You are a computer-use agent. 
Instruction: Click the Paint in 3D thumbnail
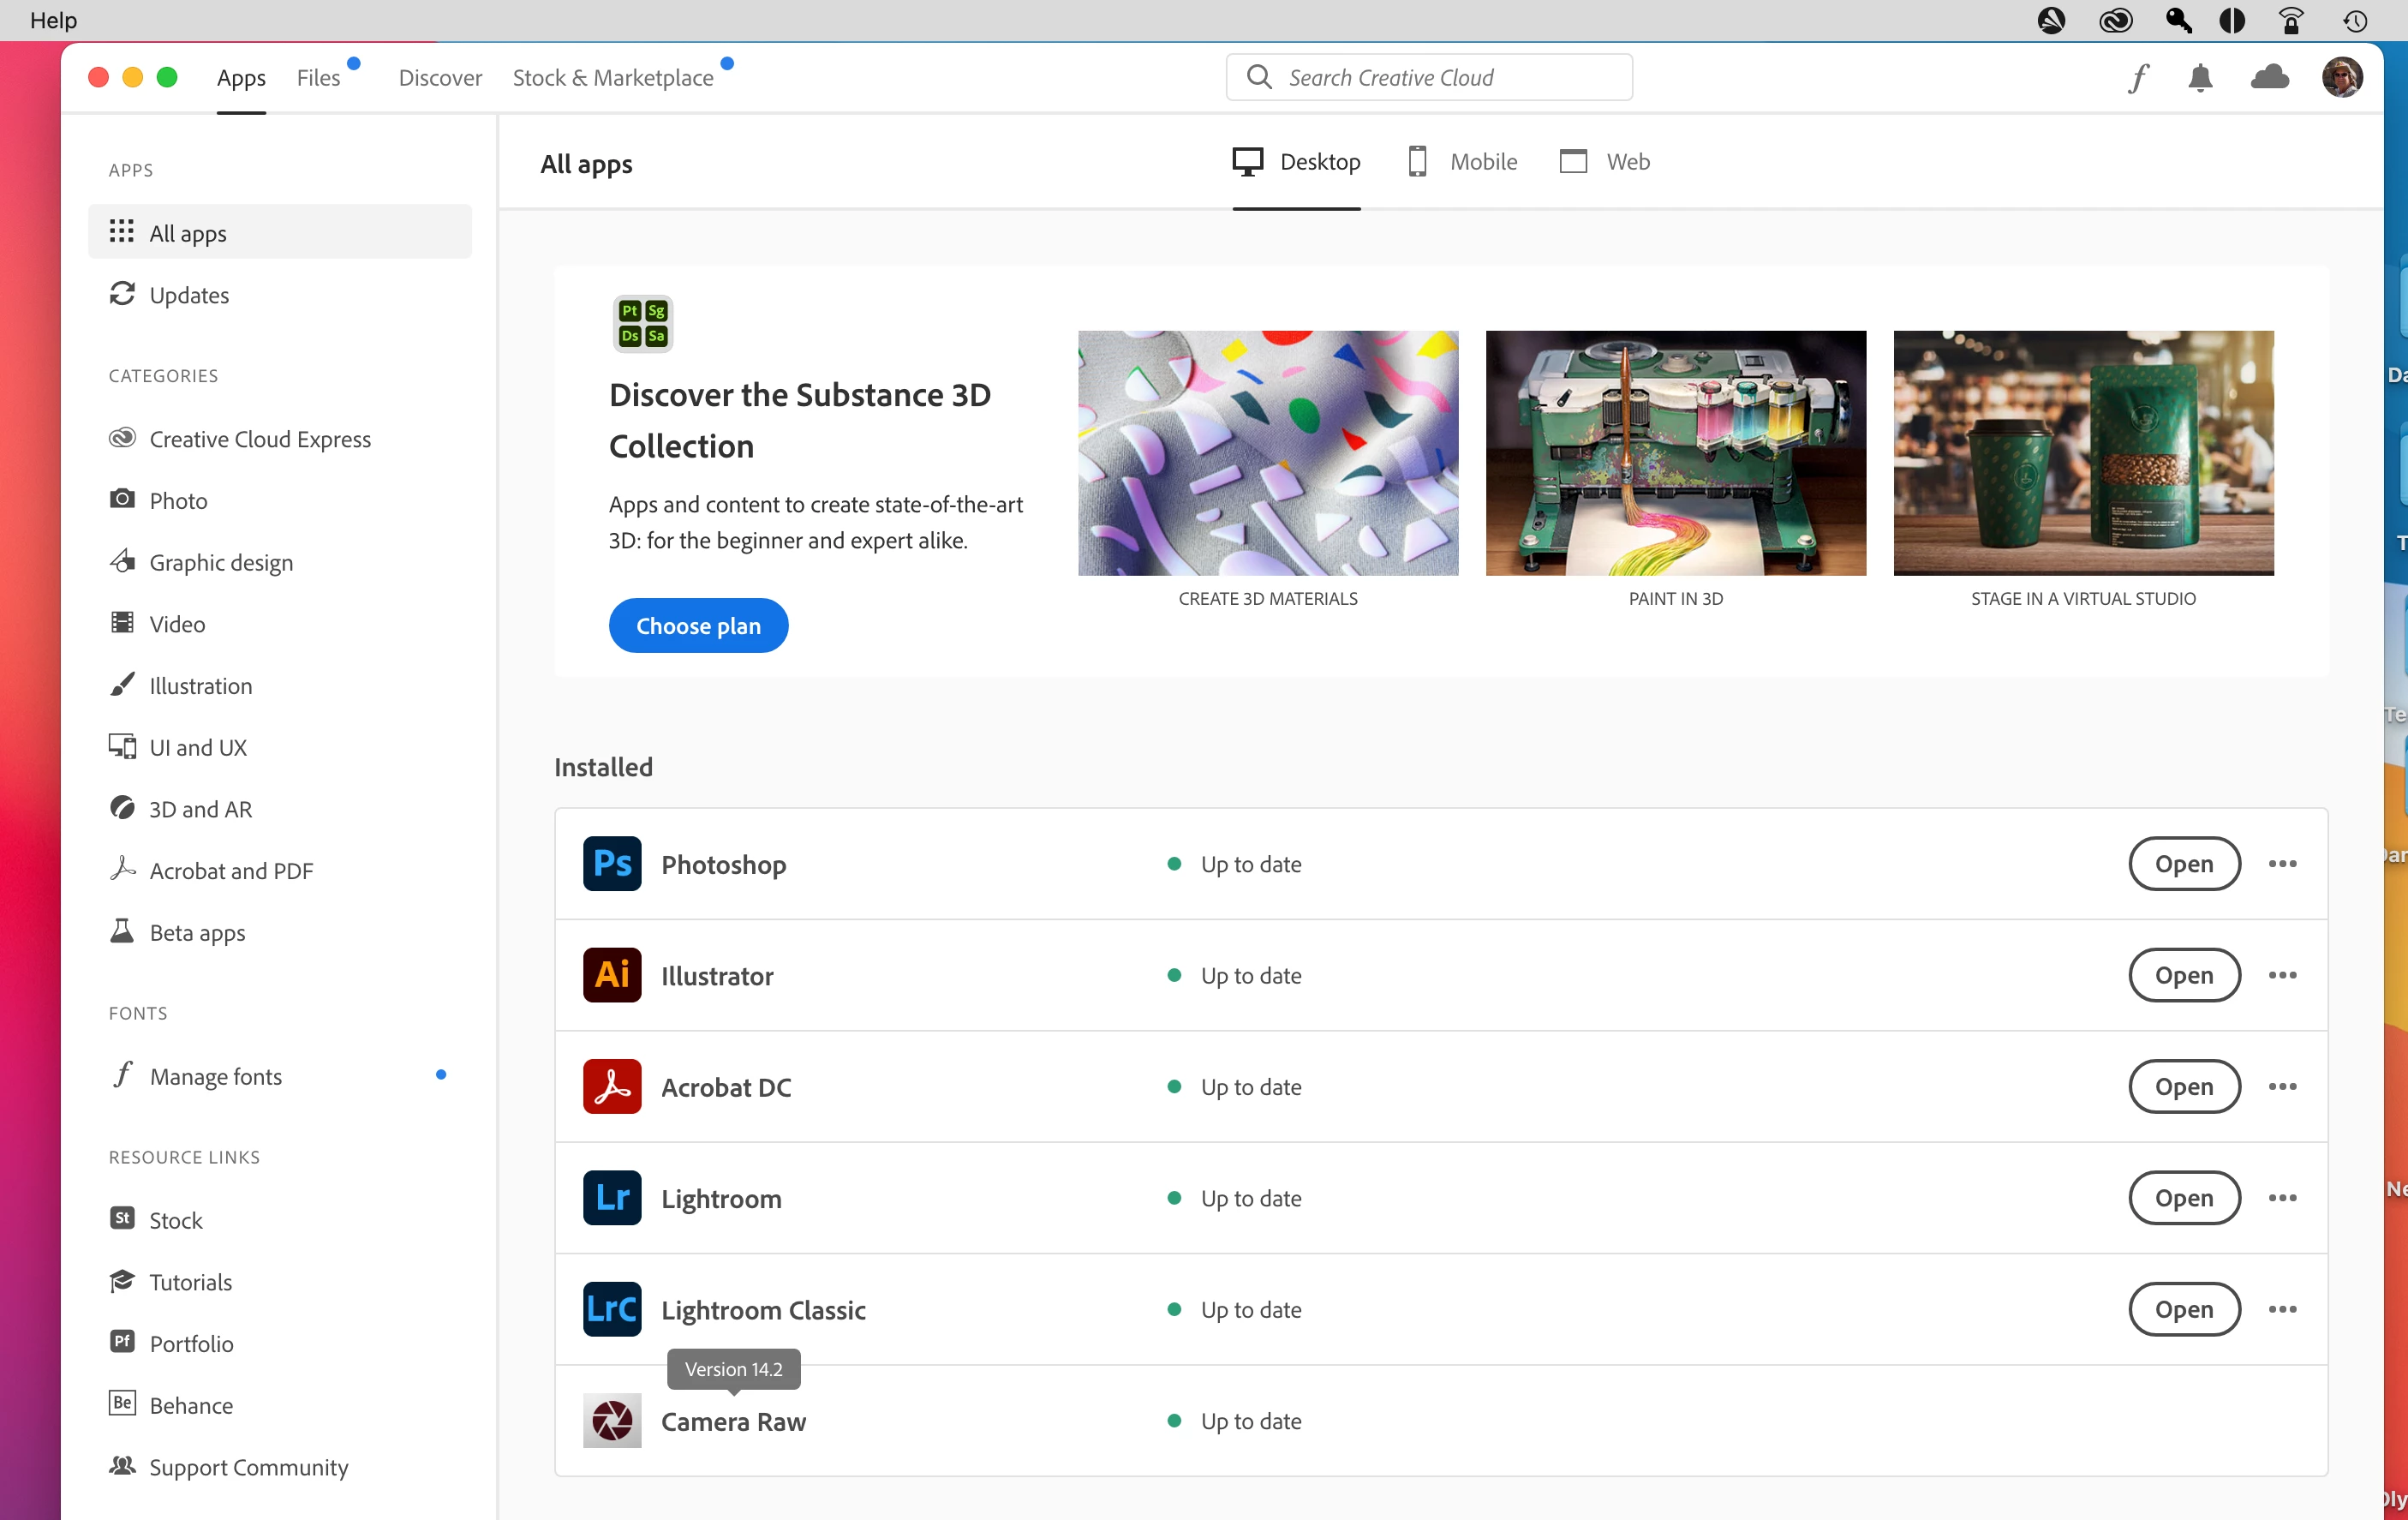click(1675, 453)
